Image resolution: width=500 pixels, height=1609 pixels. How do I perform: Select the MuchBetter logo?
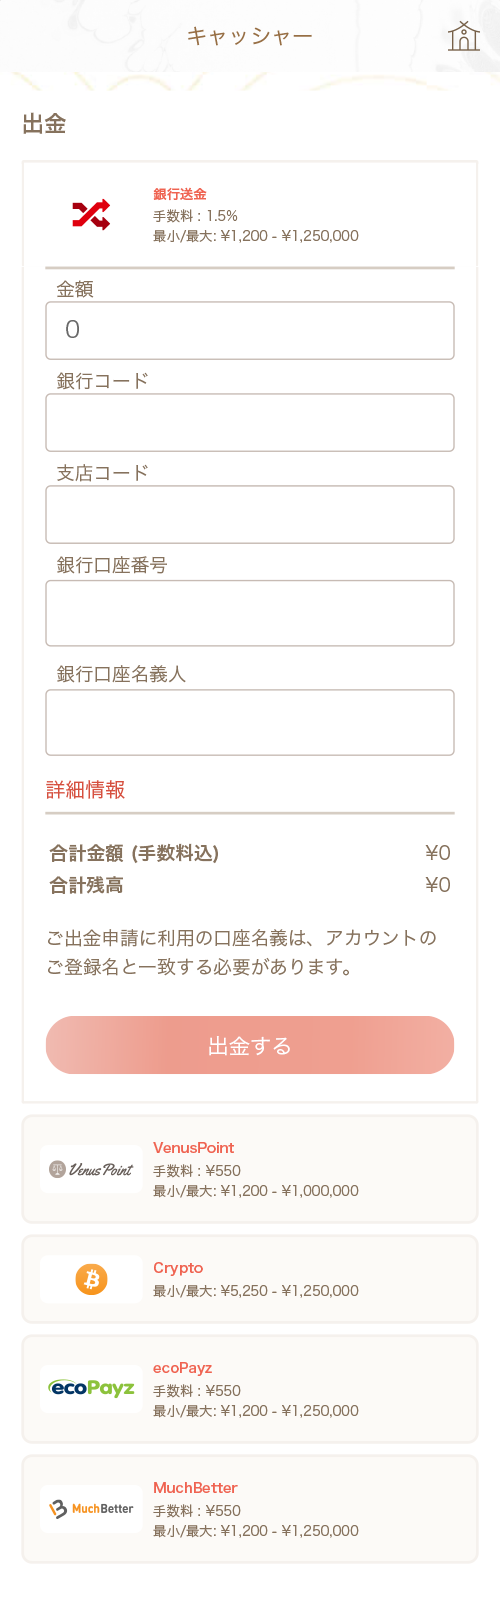click(x=91, y=1509)
